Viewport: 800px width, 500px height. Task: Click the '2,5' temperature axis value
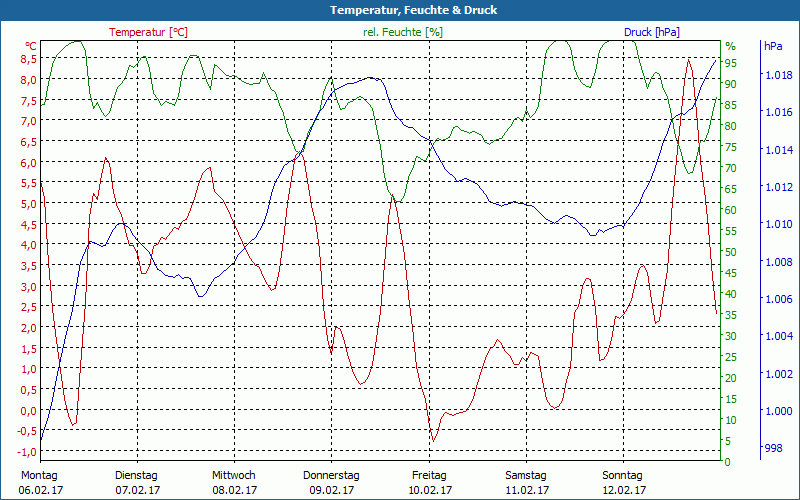(29, 307)
